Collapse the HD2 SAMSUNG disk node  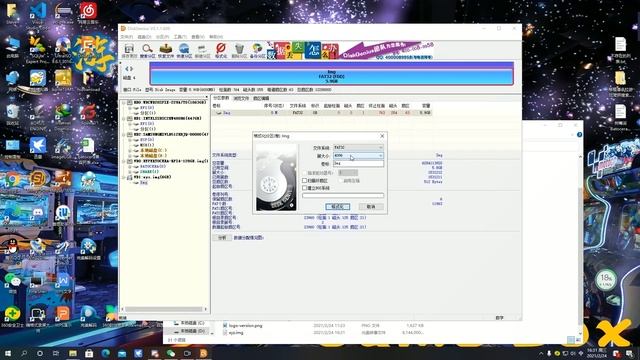(124, 134)
